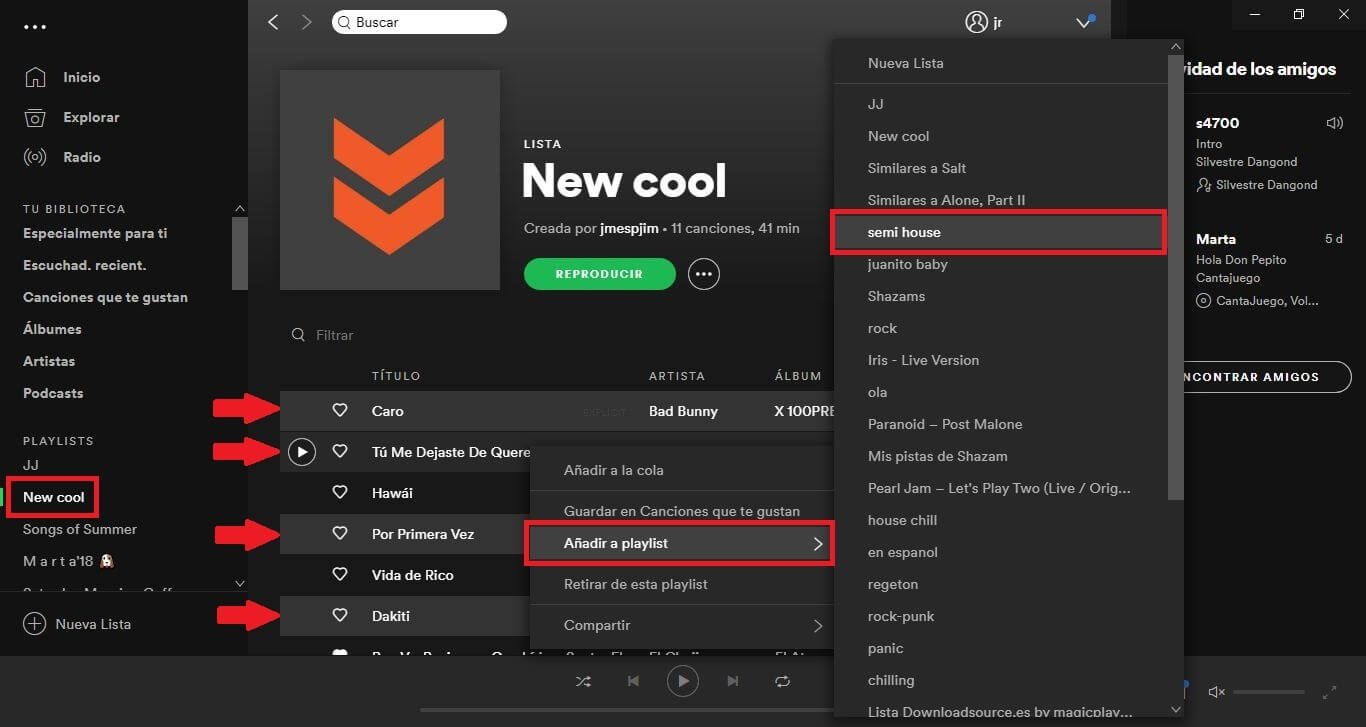
Task: Click playlist submenu scroll down arrow
Action: (x=1176, y=709)
